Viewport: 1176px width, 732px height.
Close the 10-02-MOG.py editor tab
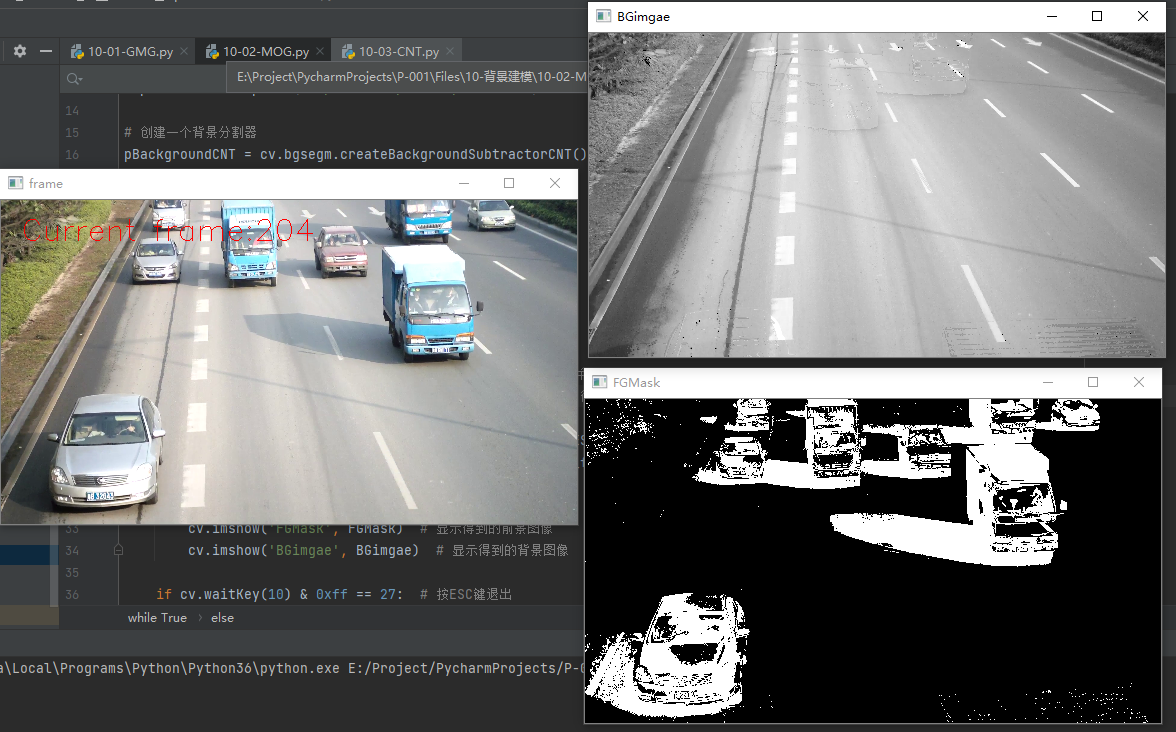[320, 51]
